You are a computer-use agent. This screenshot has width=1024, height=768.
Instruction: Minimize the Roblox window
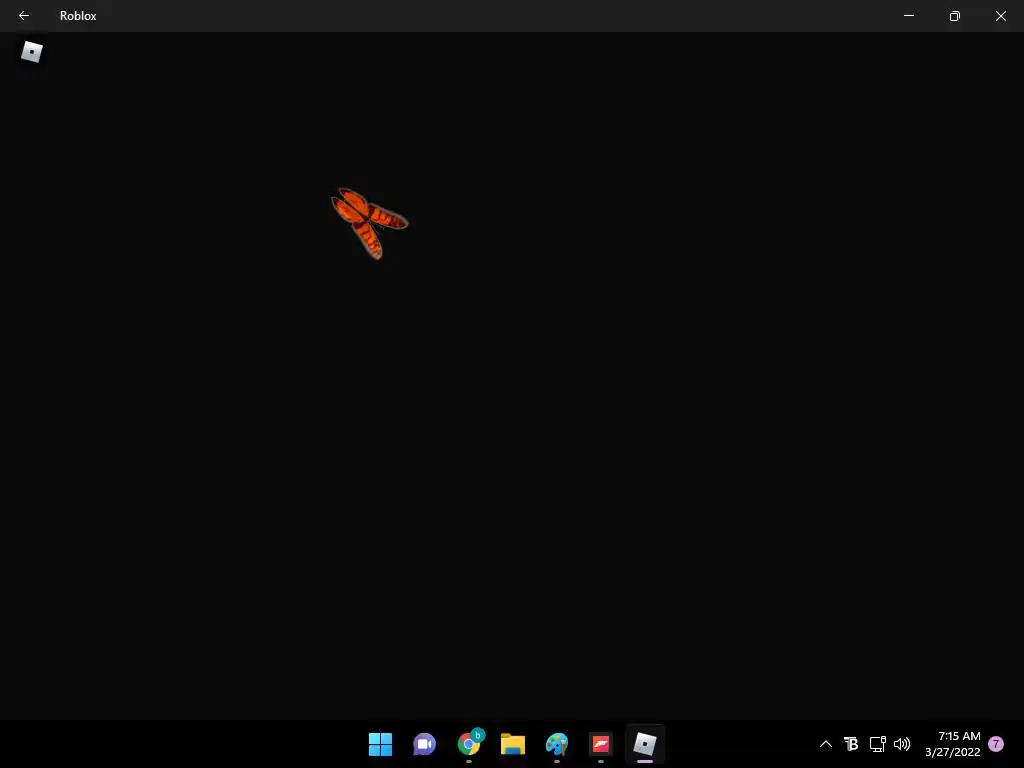[908, 16]
